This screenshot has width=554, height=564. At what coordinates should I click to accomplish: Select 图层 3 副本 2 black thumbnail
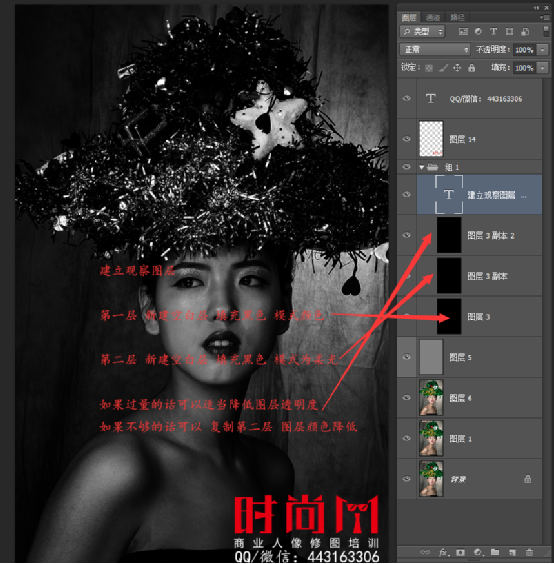tap(449, 235)
